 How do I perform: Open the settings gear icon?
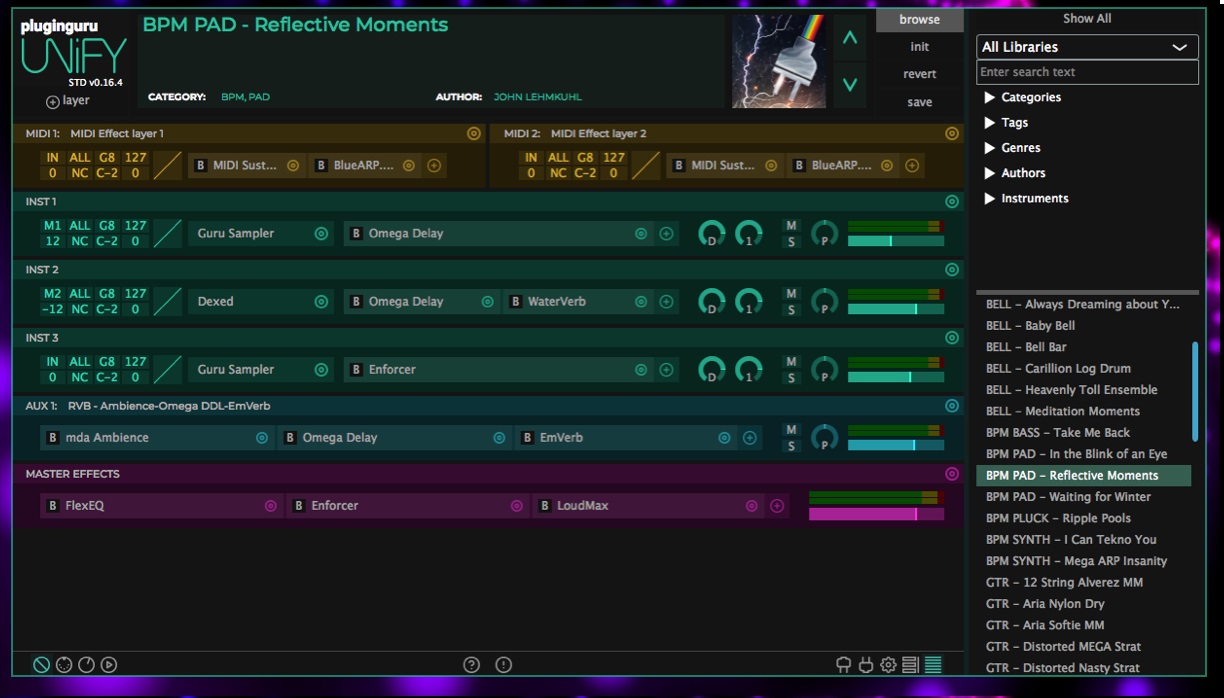pos(888,664)
